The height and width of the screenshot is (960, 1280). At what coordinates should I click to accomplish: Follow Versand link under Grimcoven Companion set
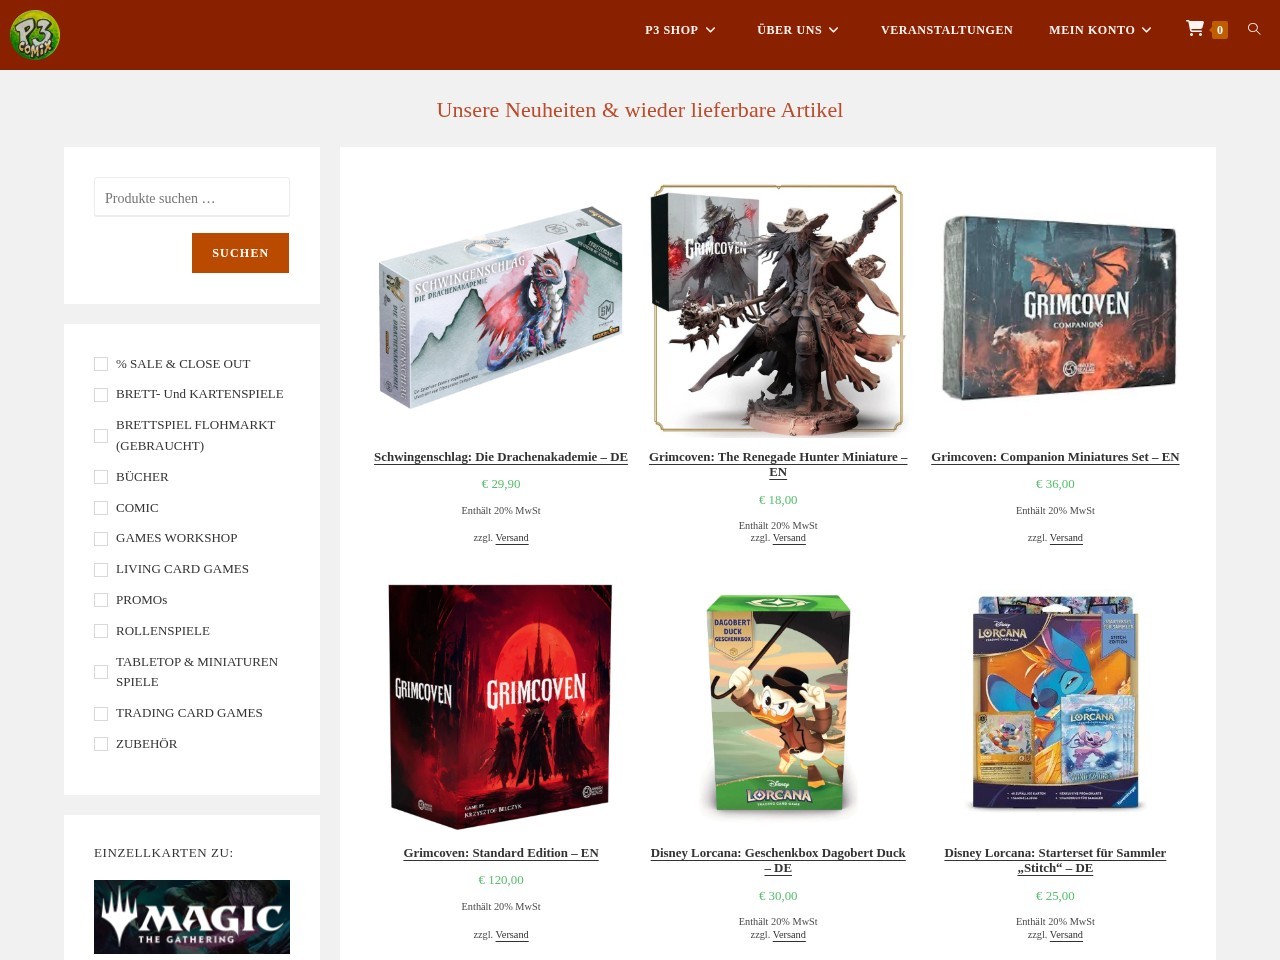(1066, 538)
